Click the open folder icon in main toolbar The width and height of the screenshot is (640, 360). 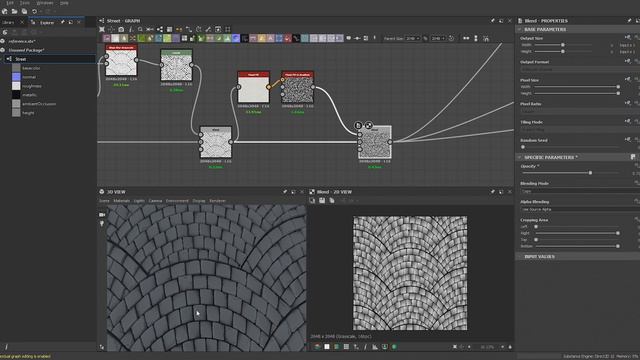[x=15, y=11]
